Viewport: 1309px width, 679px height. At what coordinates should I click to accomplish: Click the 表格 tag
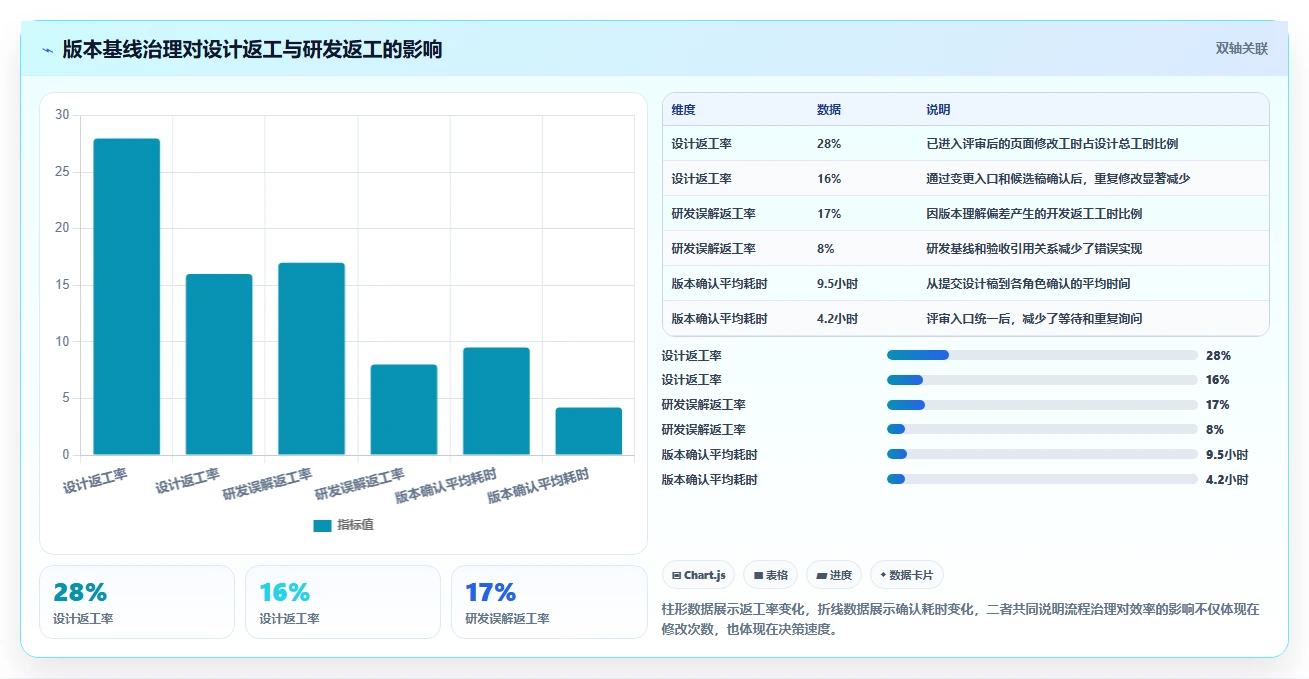click(x=770, y=575)
